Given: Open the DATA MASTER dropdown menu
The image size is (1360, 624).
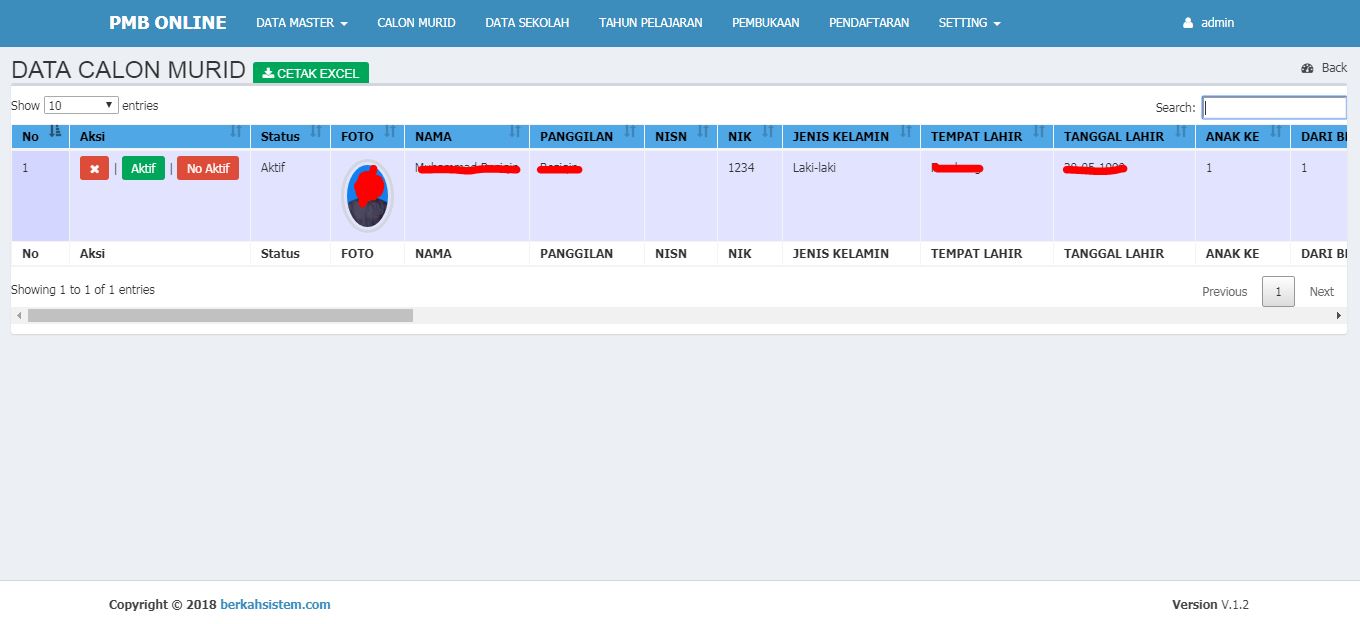Looking at the screenshot, I should pos(301,23).
